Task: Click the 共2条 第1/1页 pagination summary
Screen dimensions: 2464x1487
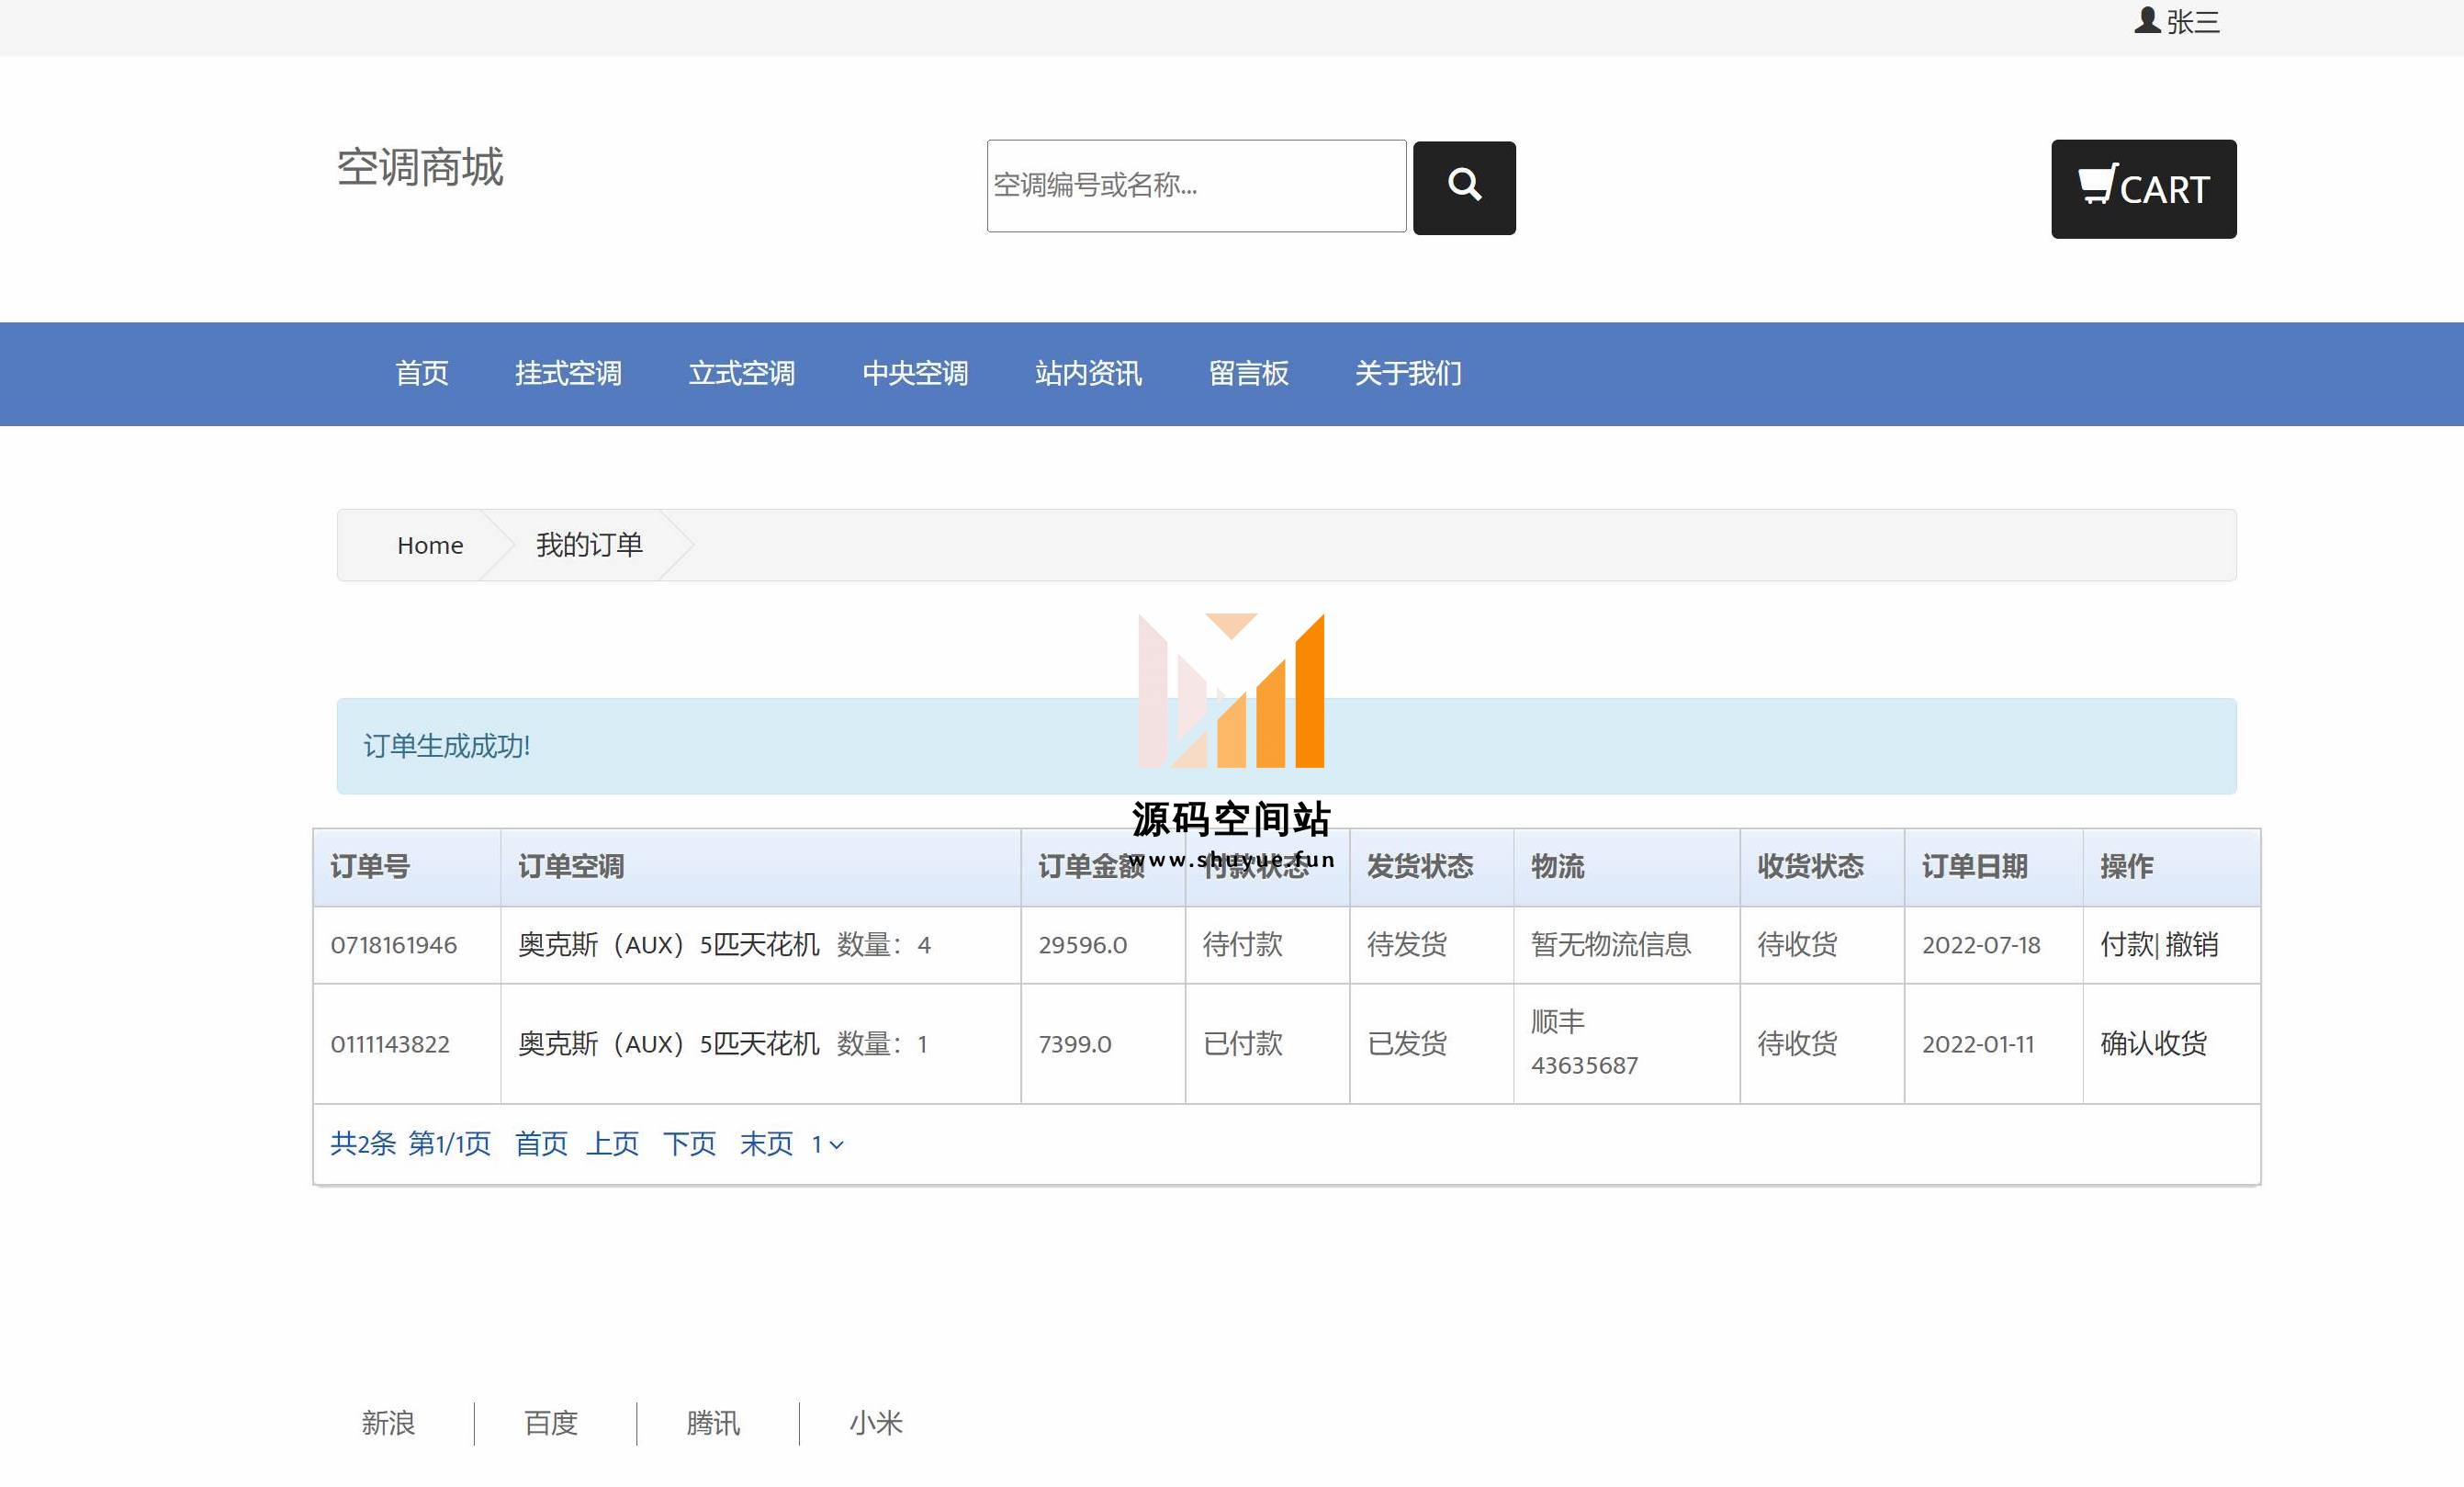Action: coord(410,1143)
